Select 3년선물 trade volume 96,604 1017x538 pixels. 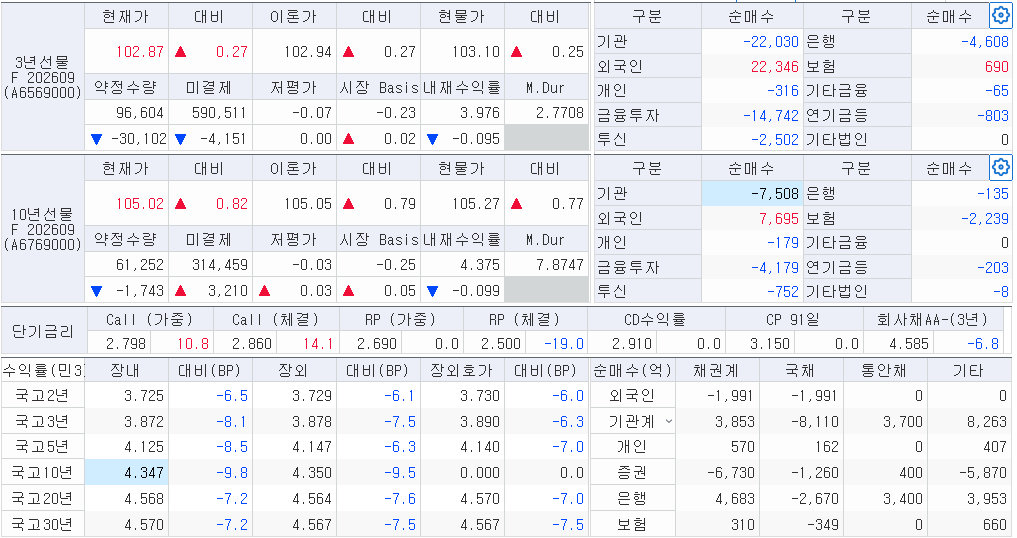point(139,113)
